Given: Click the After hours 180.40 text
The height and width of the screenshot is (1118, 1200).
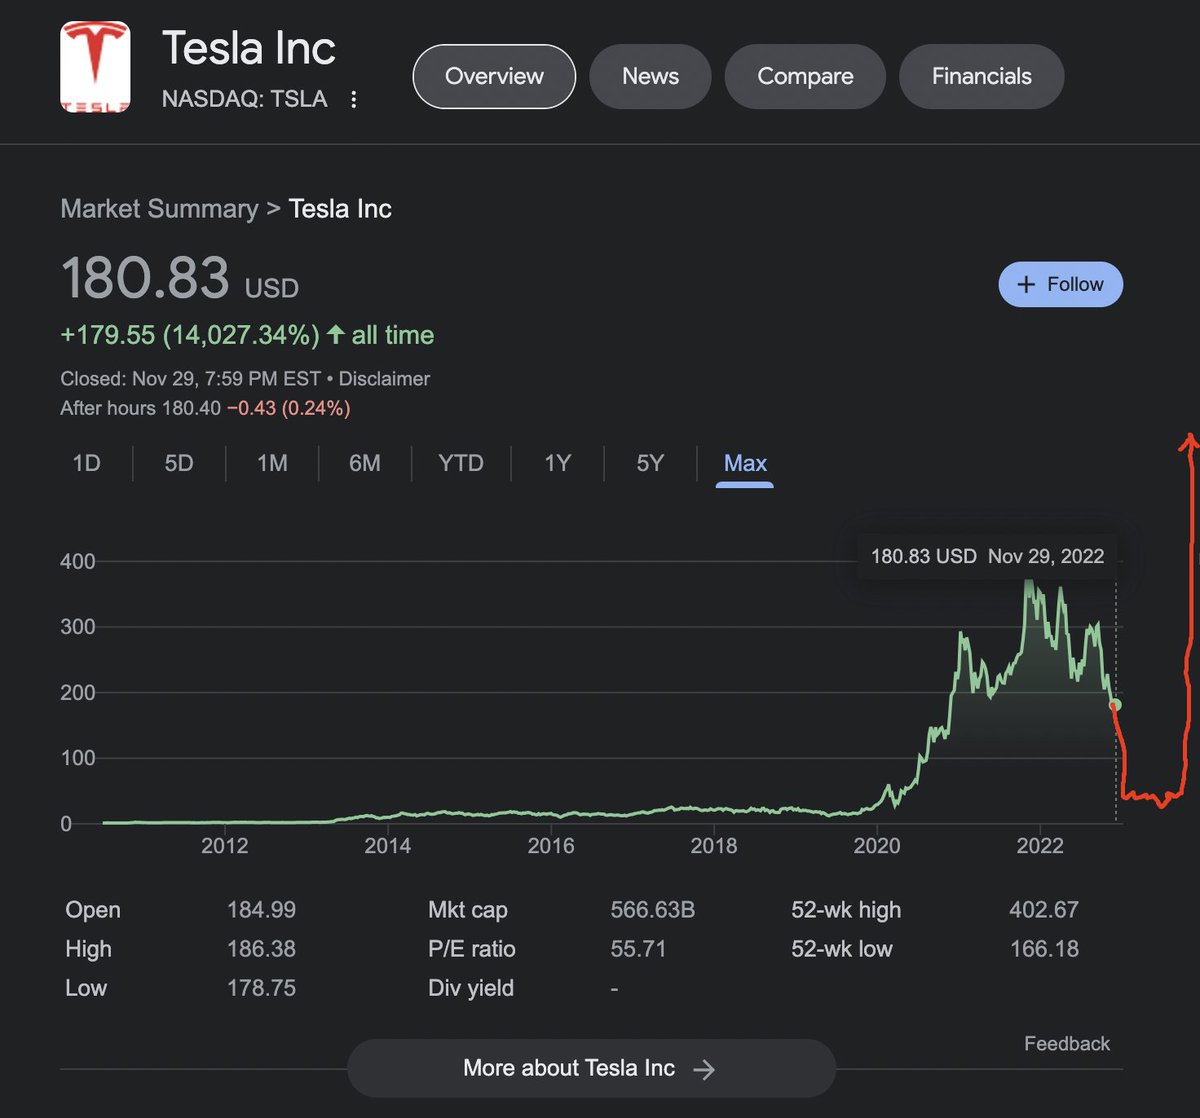Looking at the screenshot, I should 140,408.
